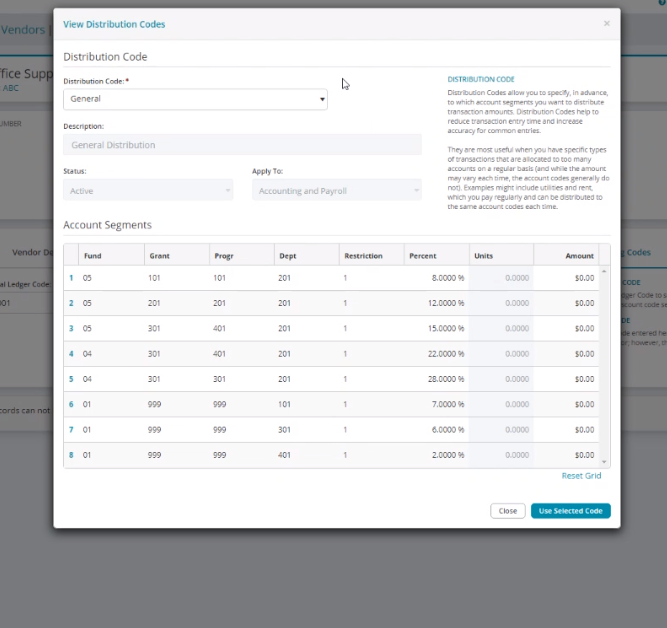Click the Vendors heading in background page

pyautogui.click(x=23, y=30)
